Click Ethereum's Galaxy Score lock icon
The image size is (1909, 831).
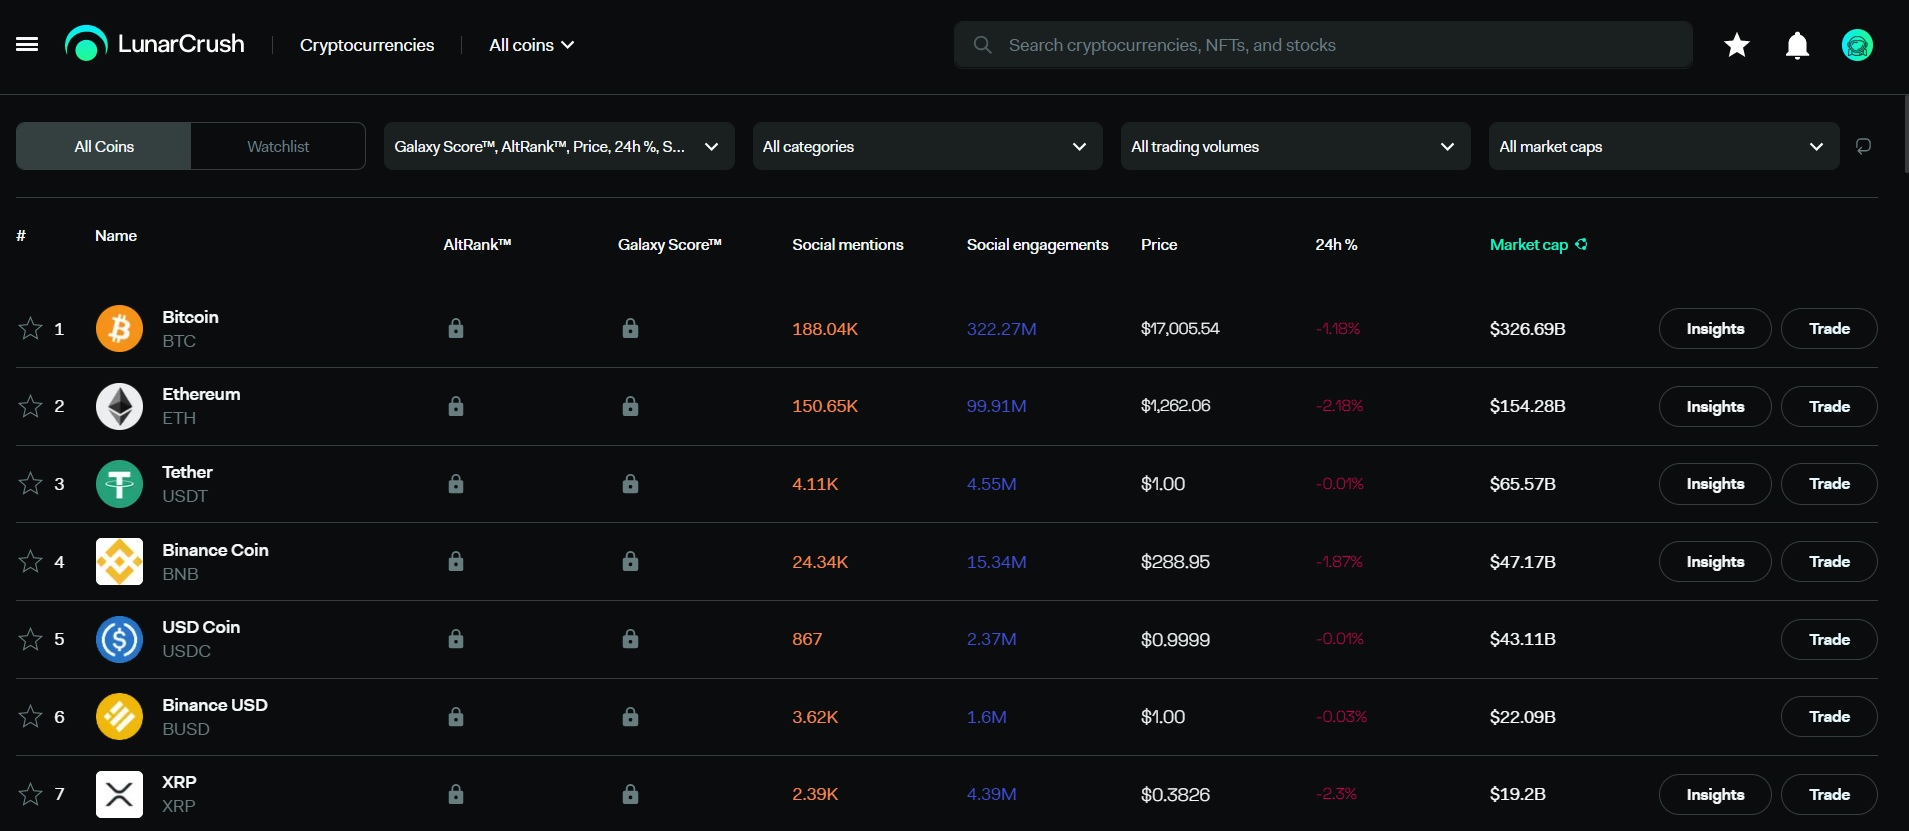pos(630,406)
